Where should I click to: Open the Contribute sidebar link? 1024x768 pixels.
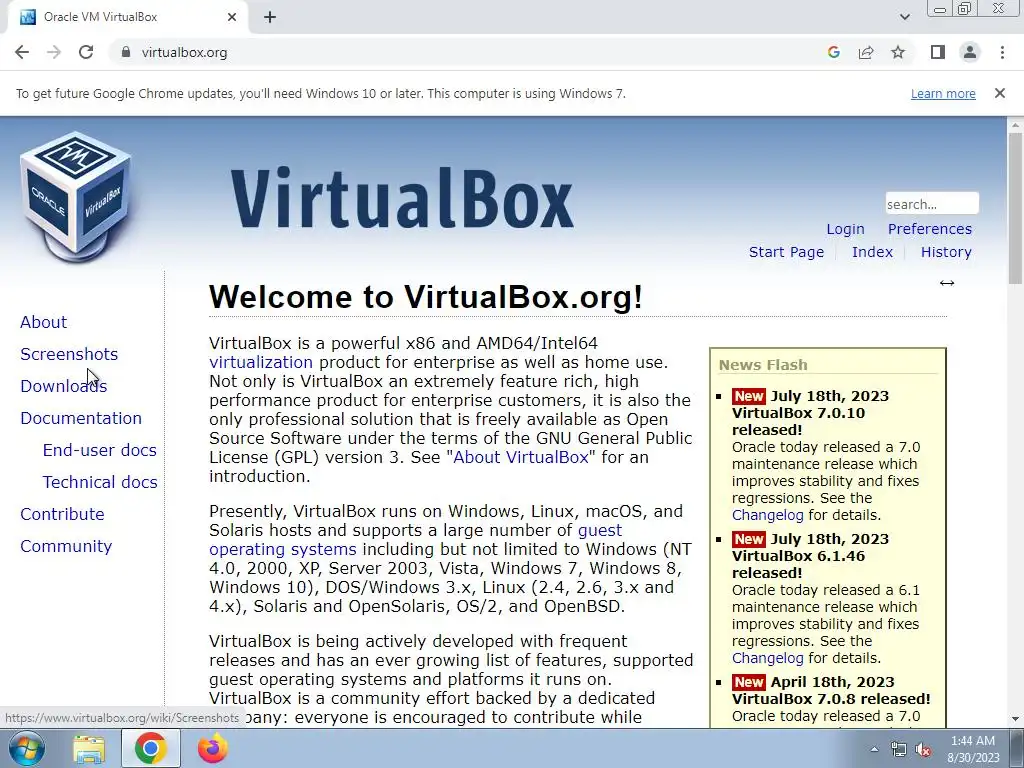coord(62,514)
